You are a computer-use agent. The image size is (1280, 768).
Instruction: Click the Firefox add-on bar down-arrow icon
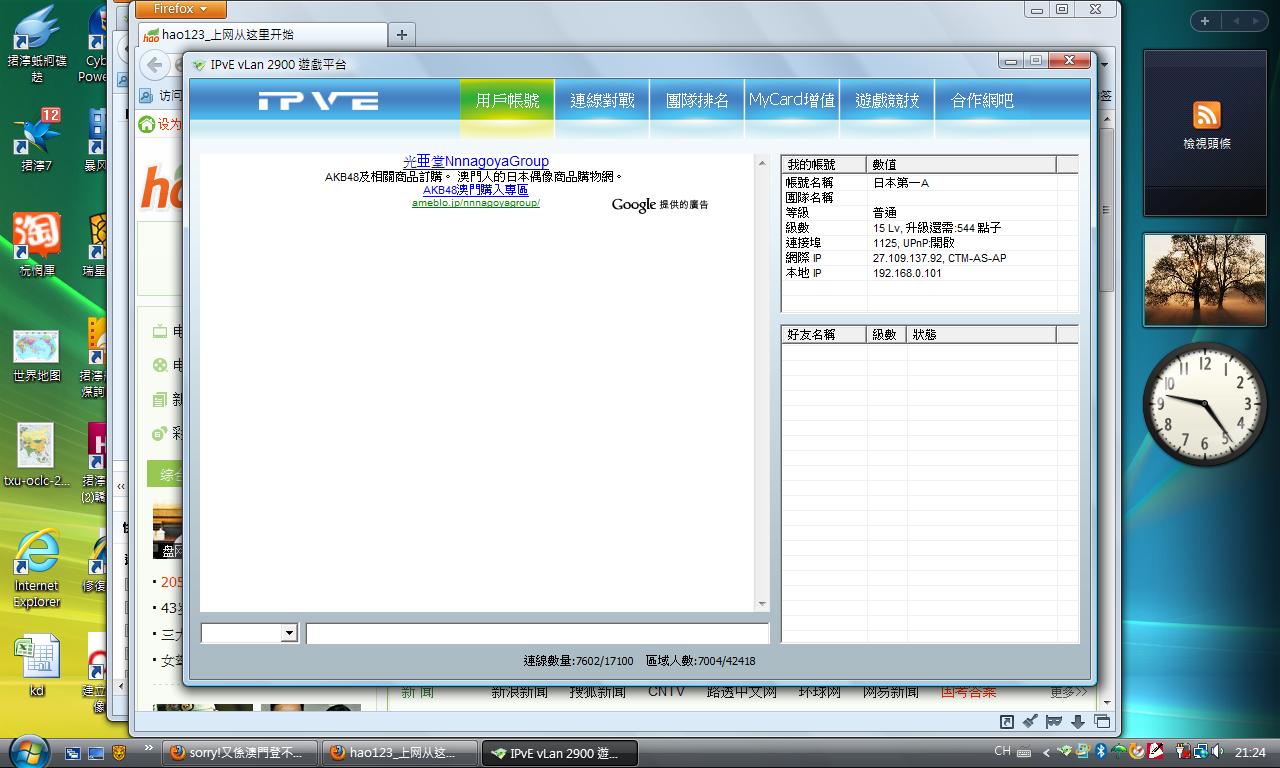coord(1078,722)
